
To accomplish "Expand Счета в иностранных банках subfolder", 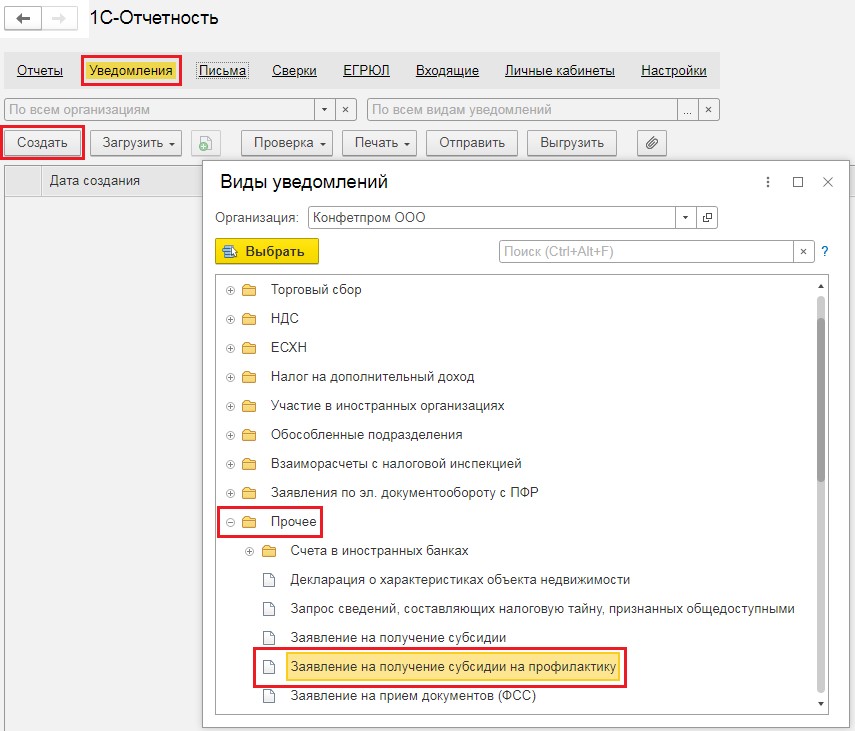I will (x=249, y=551).
